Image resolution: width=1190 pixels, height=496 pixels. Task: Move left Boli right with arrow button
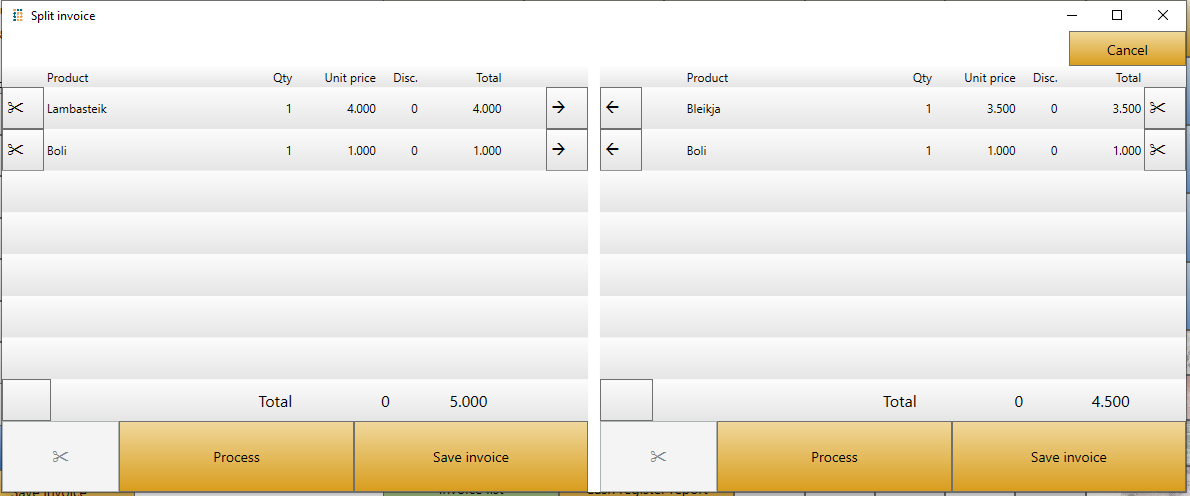click(x=566, y=150)
